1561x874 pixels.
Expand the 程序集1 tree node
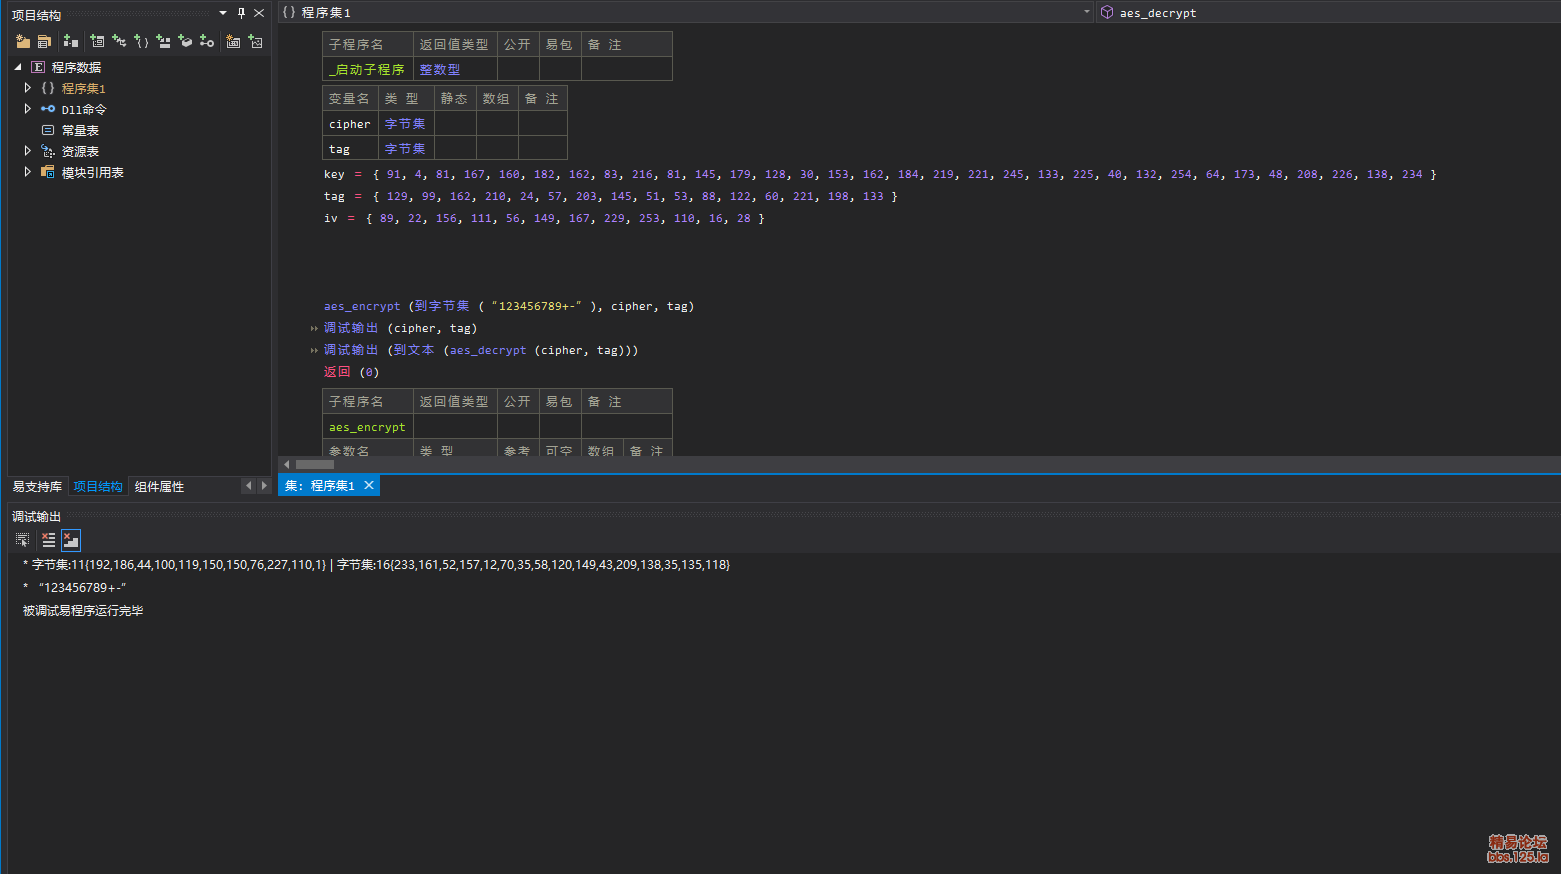click(x=28, y=88)
